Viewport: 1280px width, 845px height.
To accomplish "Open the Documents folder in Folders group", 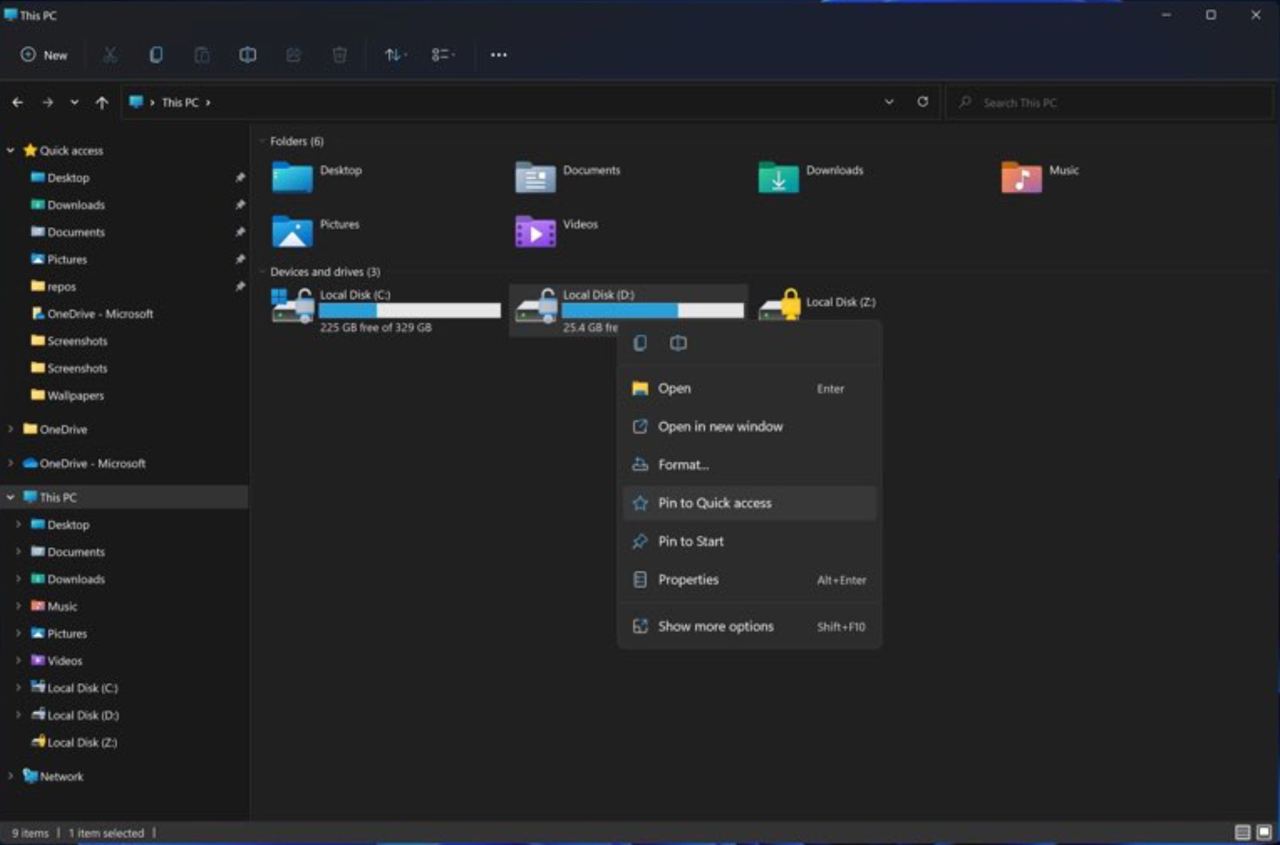I will pos(568,177).
